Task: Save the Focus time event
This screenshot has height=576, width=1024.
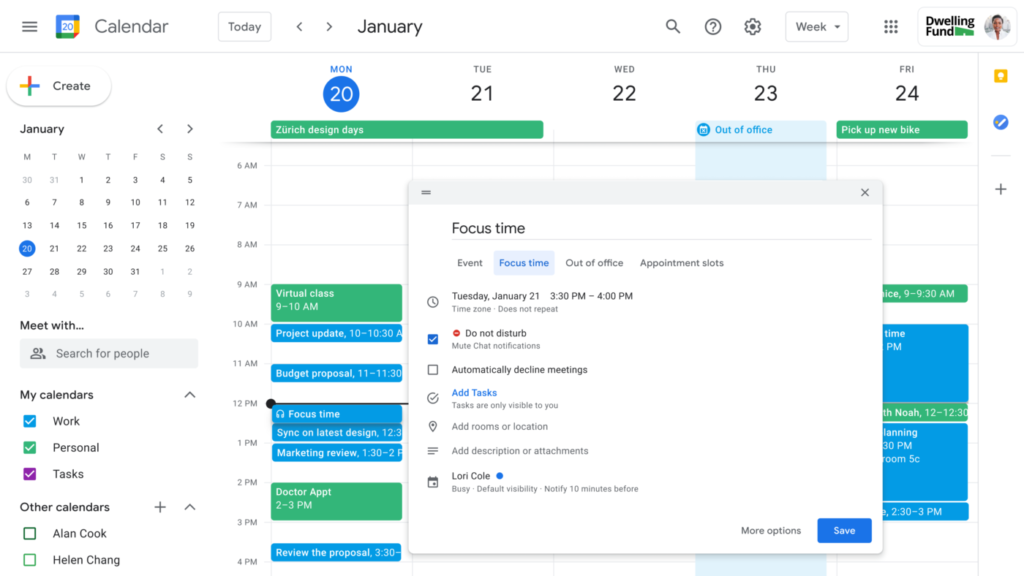Action: pyautogui.click(x=844, y=530)
